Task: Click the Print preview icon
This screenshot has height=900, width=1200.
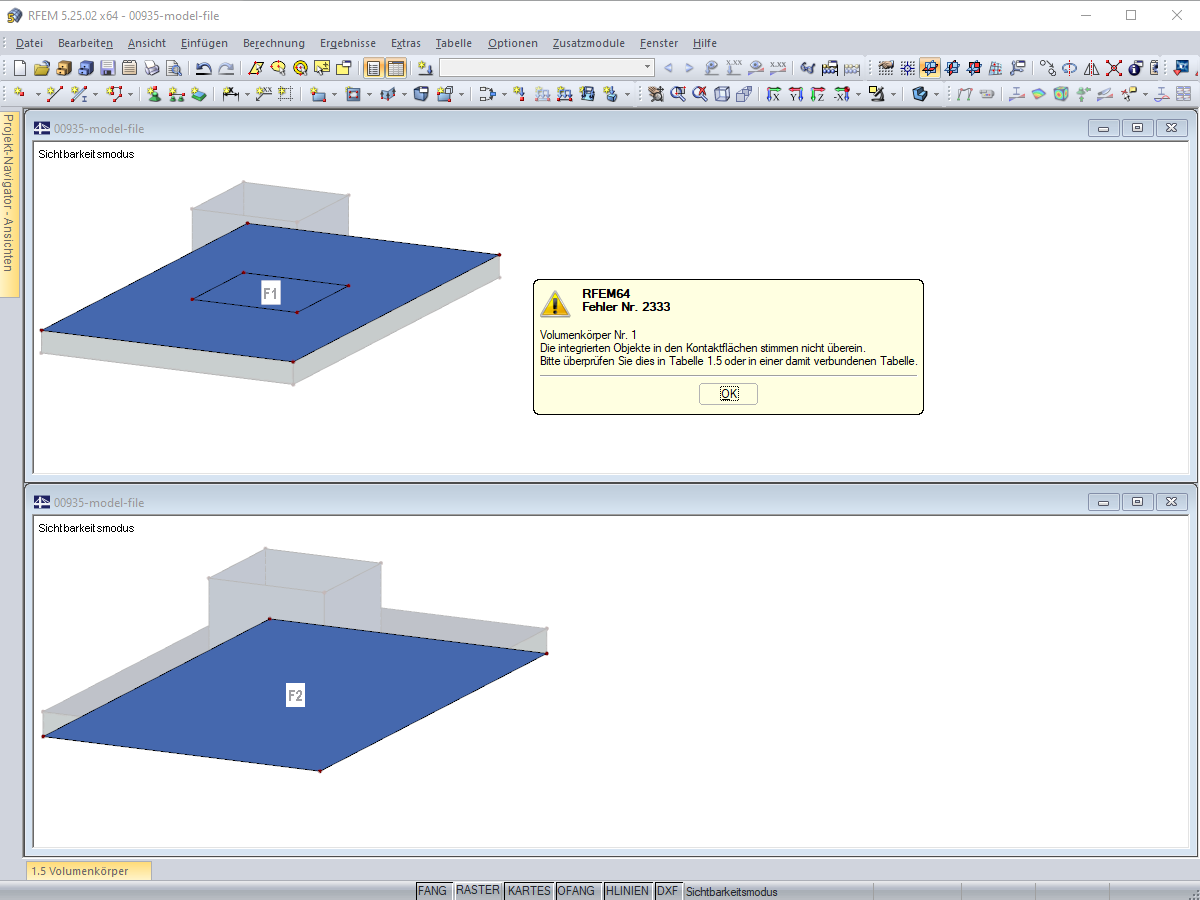Action: click(174, 68)
